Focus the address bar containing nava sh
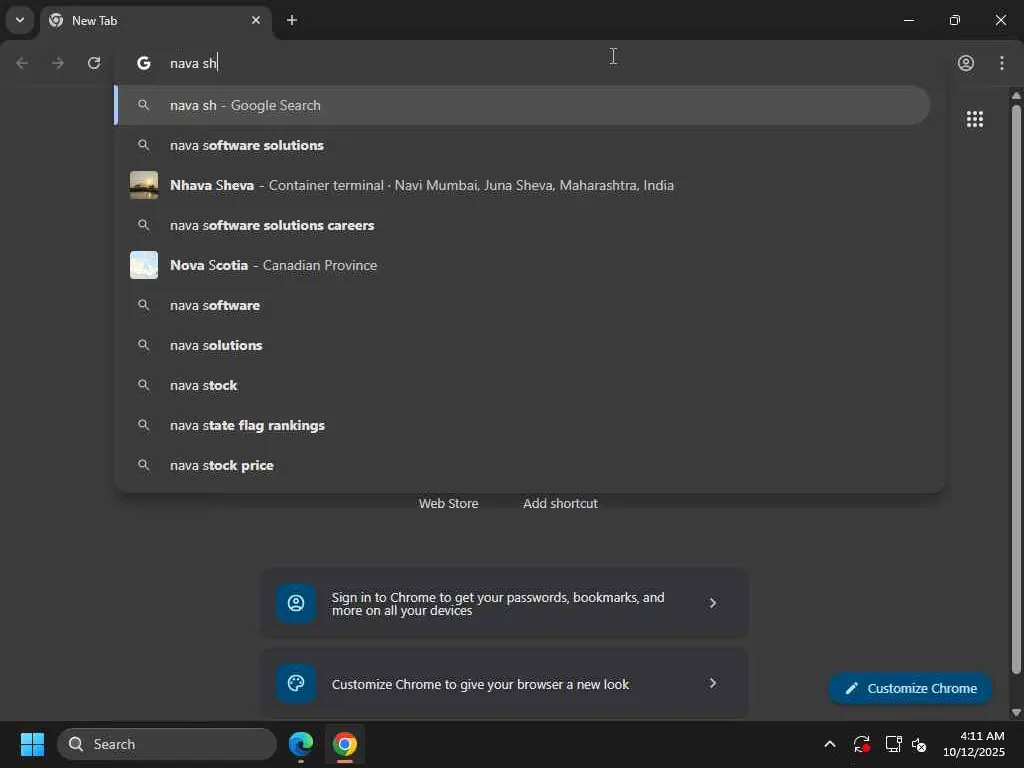Image resolution: width=1024 pixels, height=768 pixels. pos(529,63)
